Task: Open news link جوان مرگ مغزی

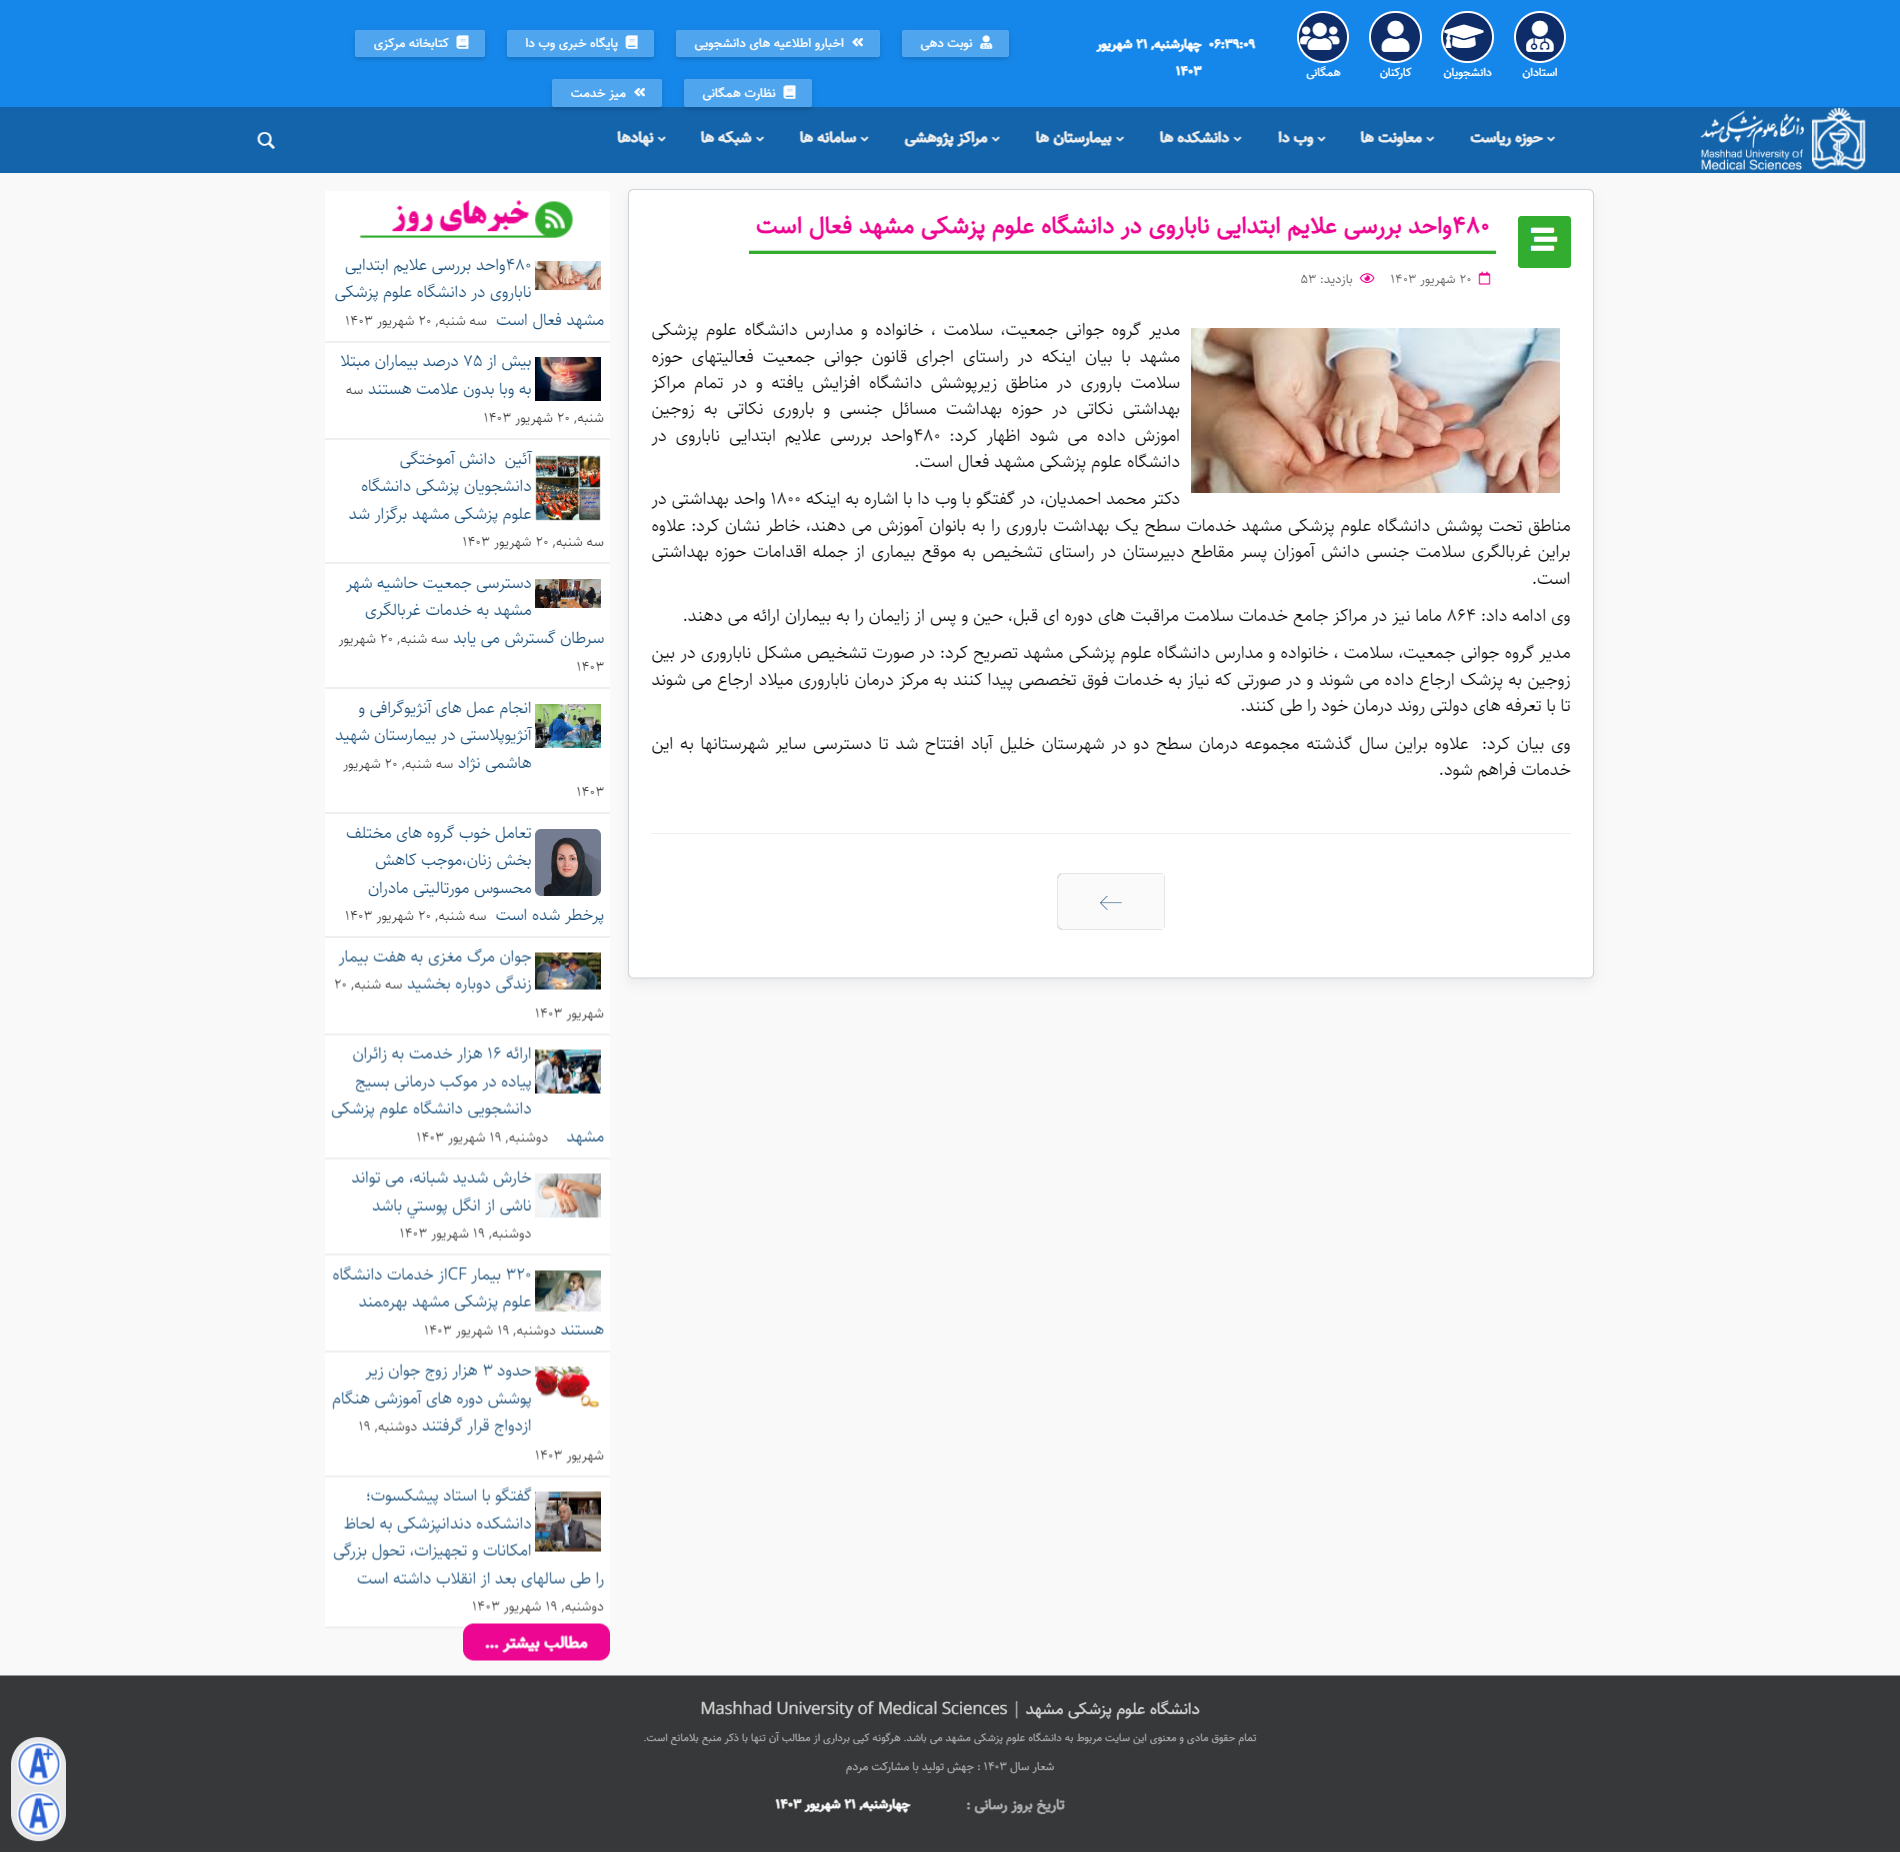Action: (436, 971)
